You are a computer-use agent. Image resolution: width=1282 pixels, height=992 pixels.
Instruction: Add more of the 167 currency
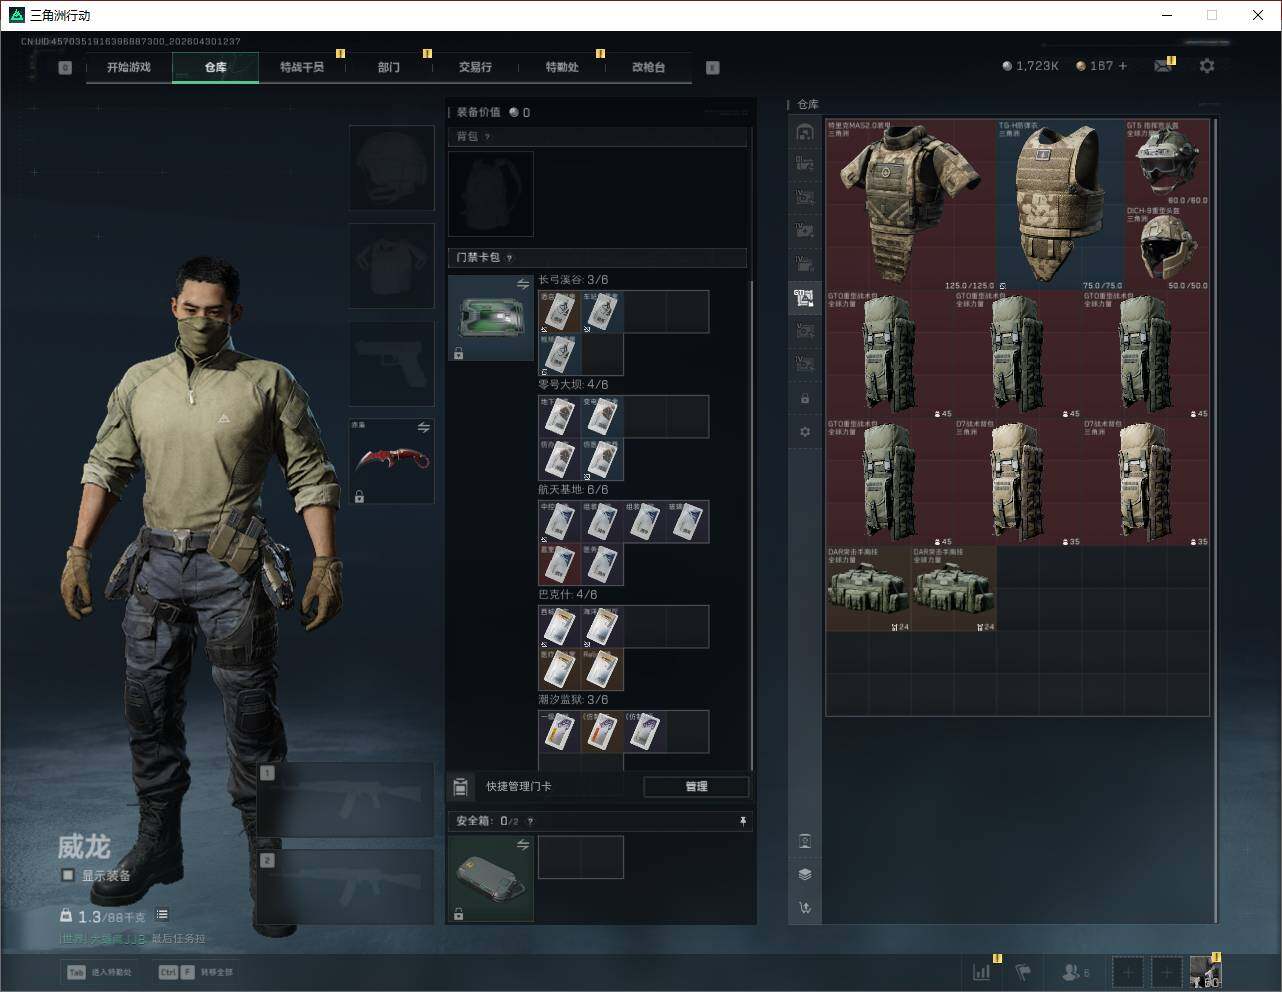(x=1123, y=66)
